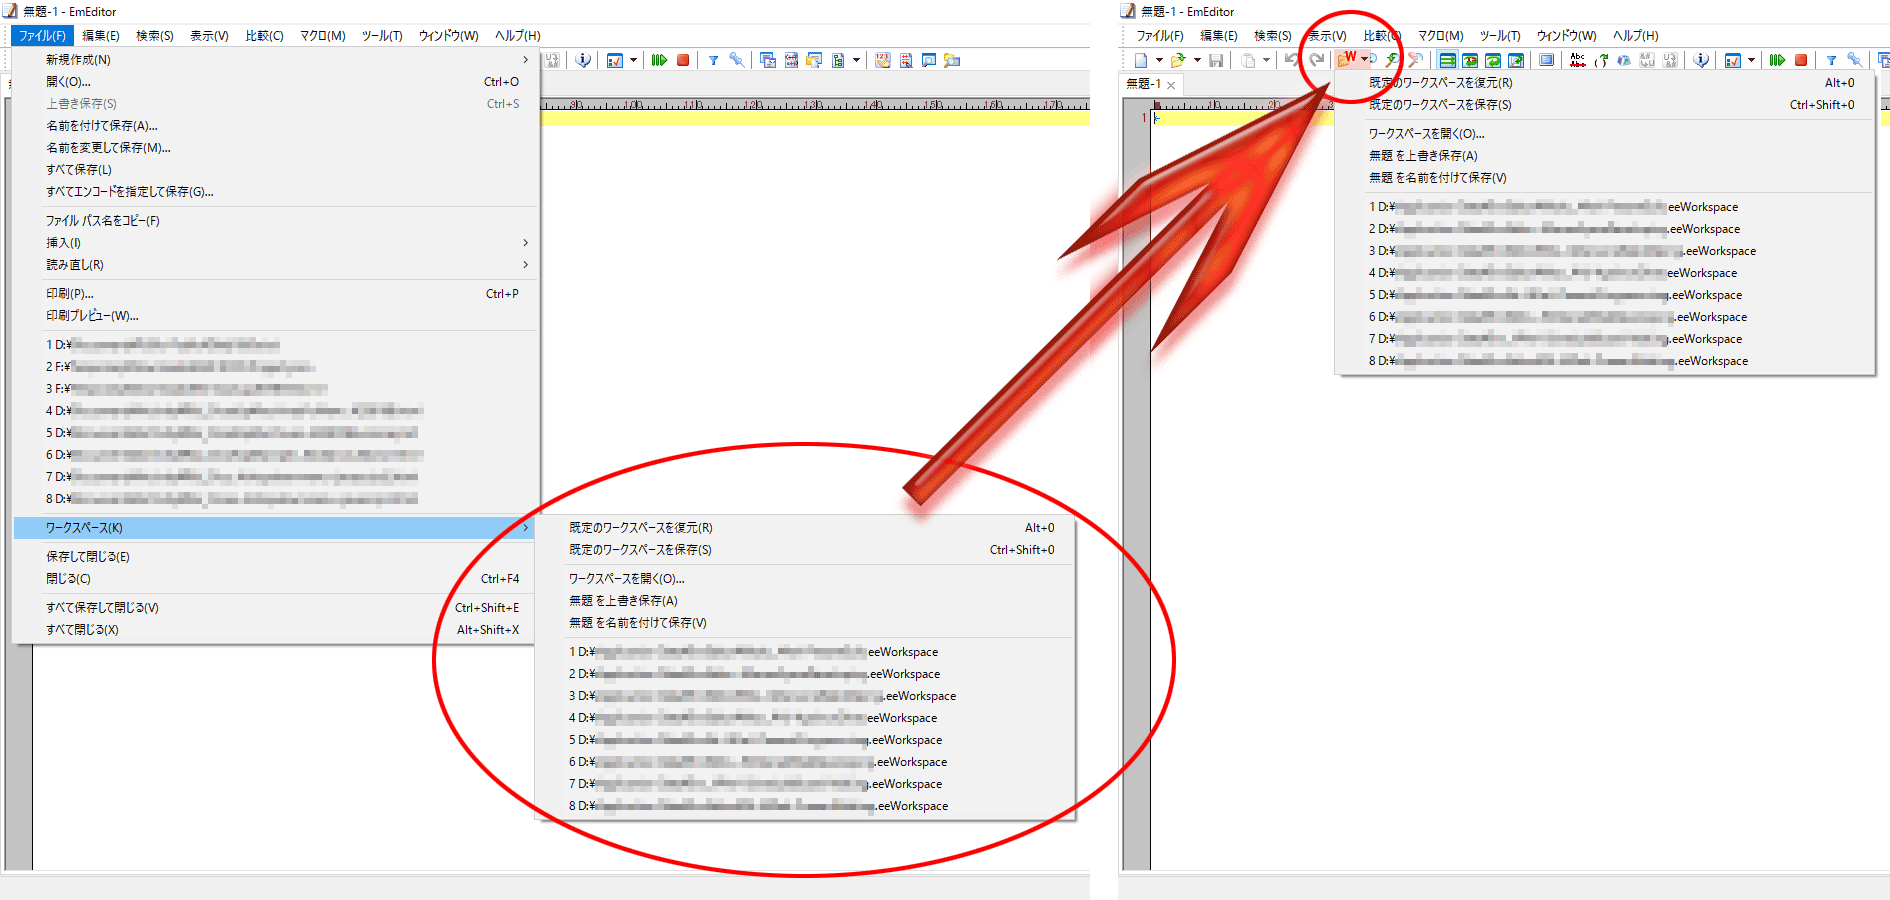Screen dimensions: 1890x900
Task: Choose 印刷プレビュー(W)... in File menu
Action: pyautogui.click(x=92, y=315)
